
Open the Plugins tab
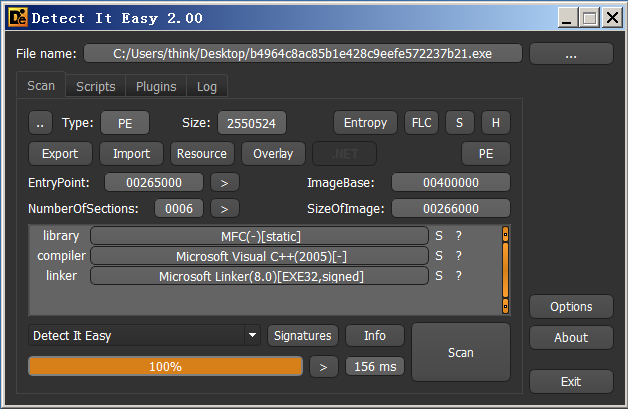coord(156,86)
